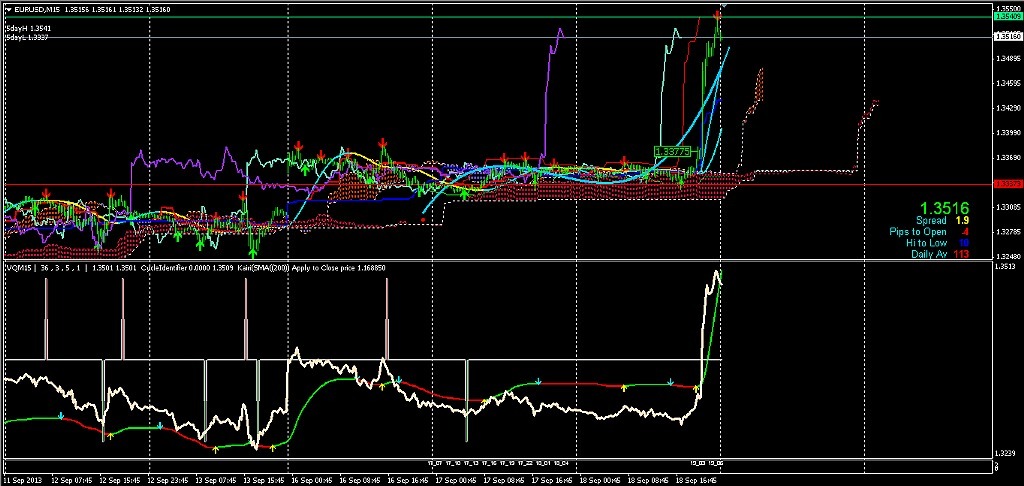Screen dimensions: 1024x486
Task: Click the green 1.33775 price label box
Action: click(x=672, y=151)
